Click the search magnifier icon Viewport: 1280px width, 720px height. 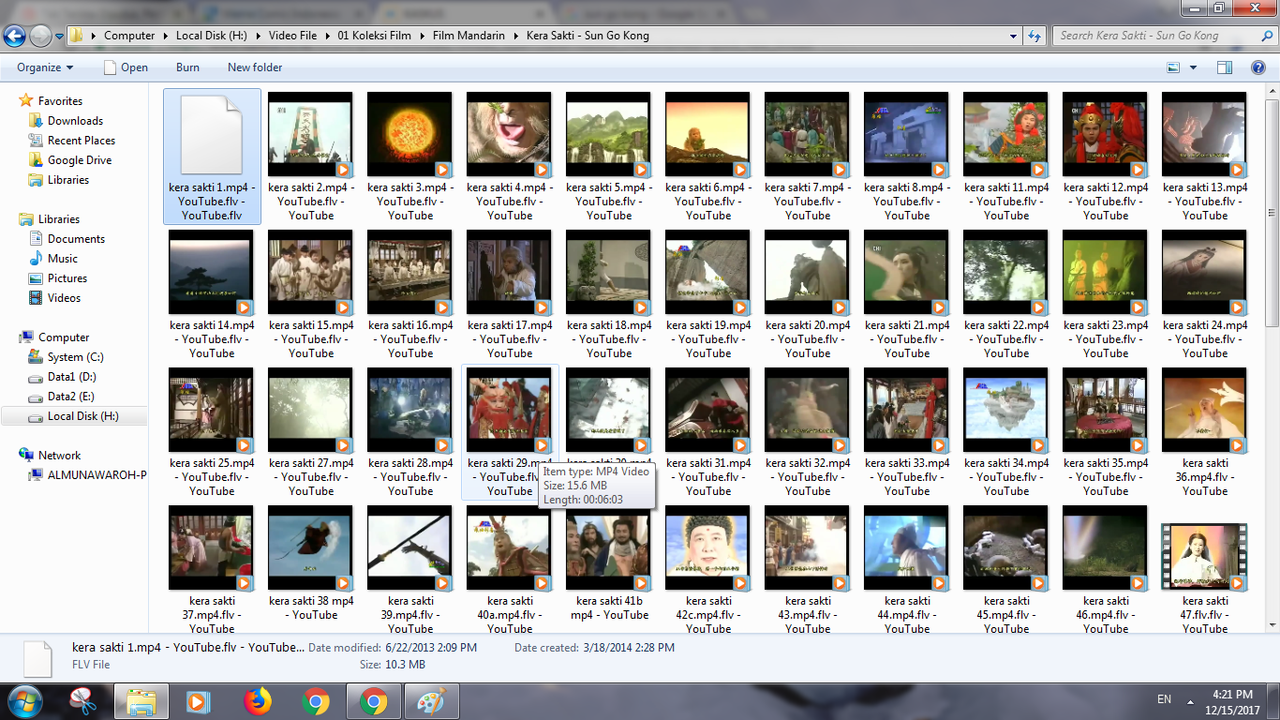[x=1266, y=35]
